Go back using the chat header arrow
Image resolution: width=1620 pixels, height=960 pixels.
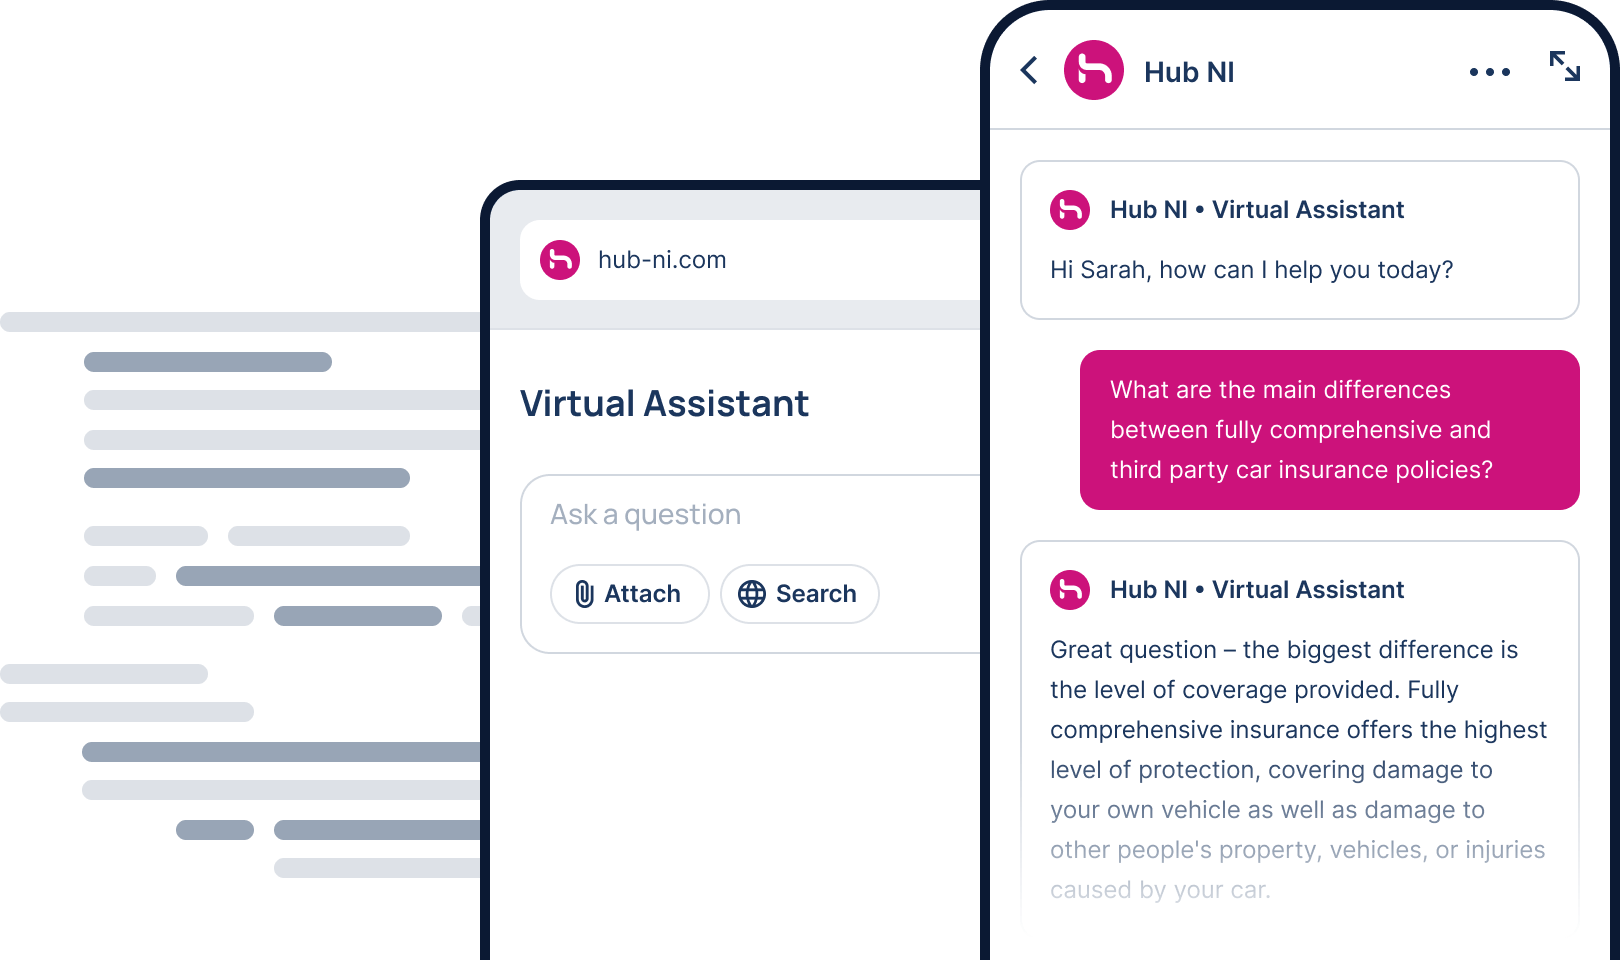pos(1029,70)
